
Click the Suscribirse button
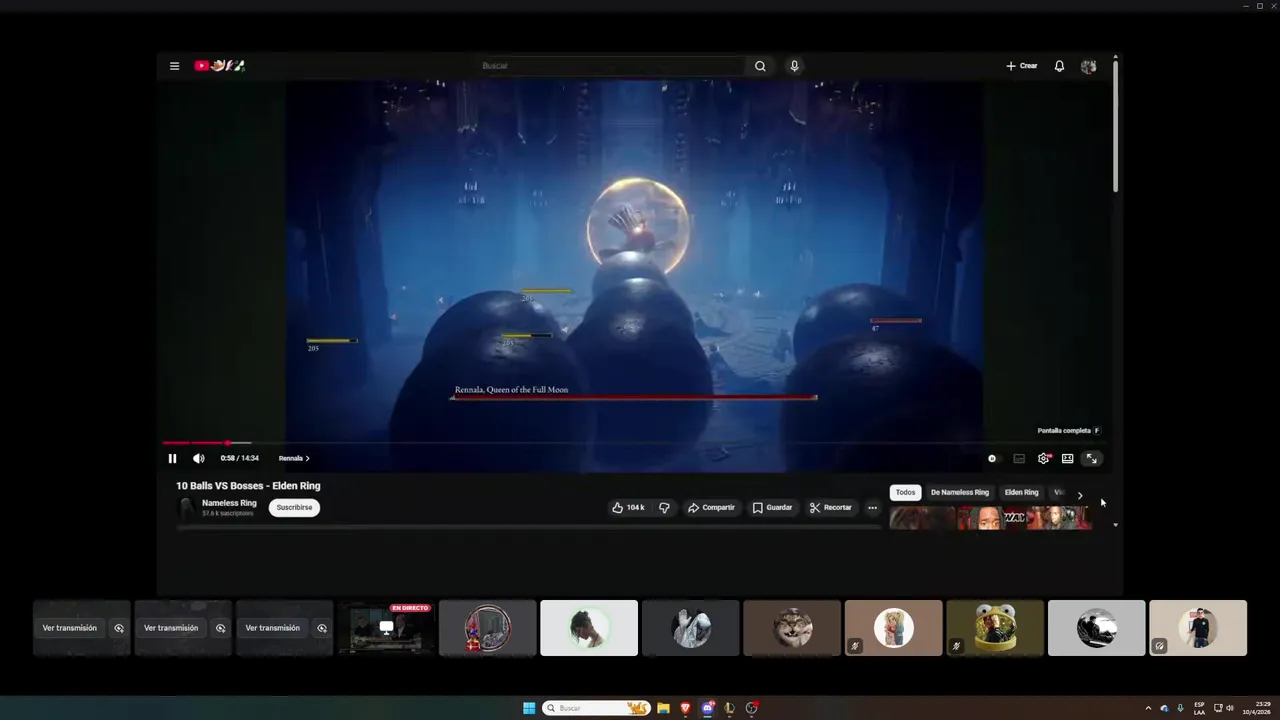(294, 507)
